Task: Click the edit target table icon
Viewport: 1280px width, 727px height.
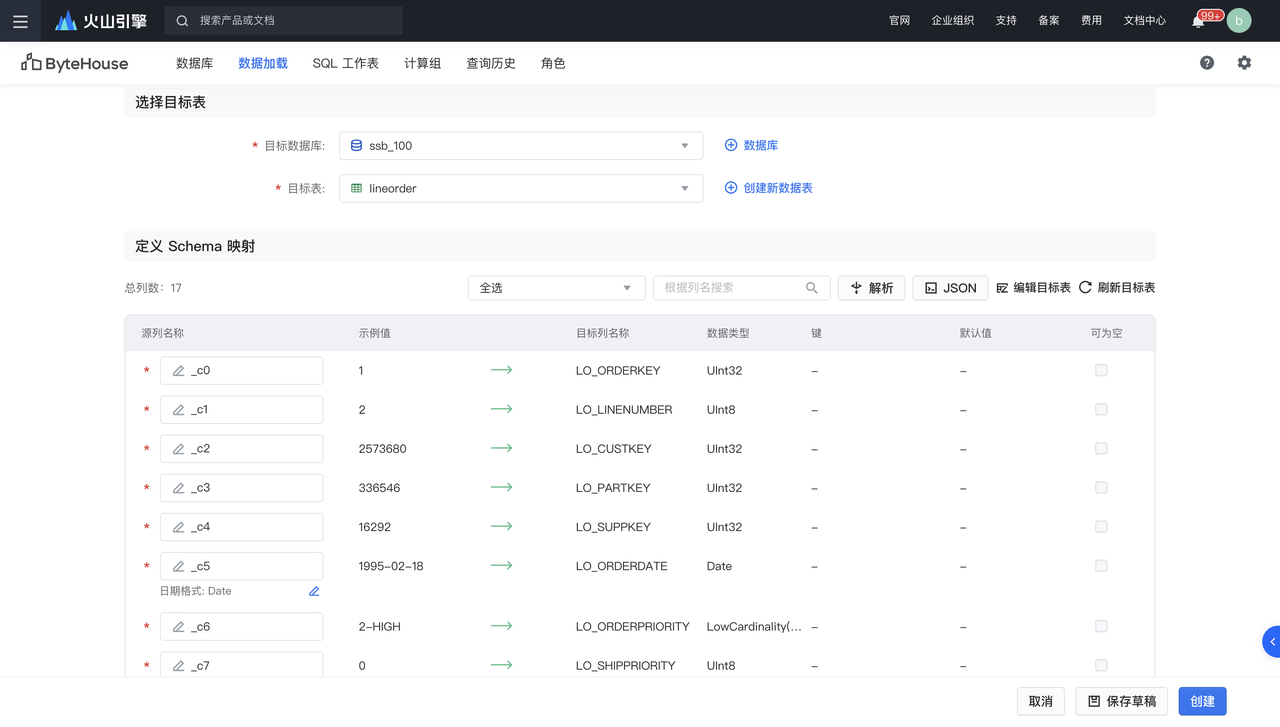Action: pyautogui.click(x=1002, y=288)
